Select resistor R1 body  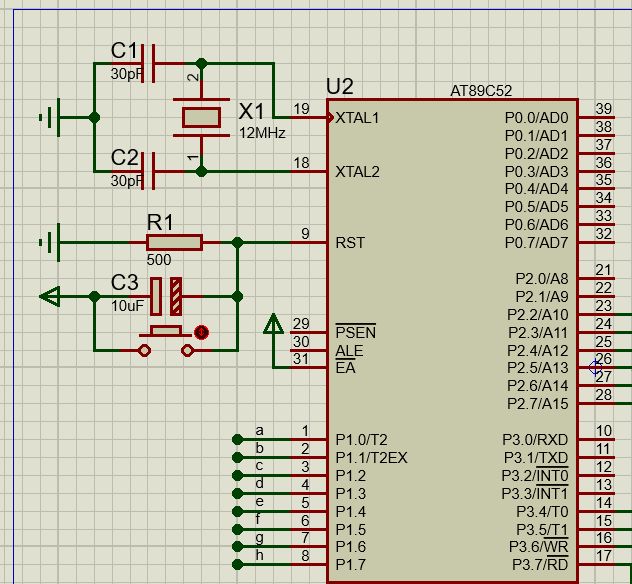click(x=175, y=242)
